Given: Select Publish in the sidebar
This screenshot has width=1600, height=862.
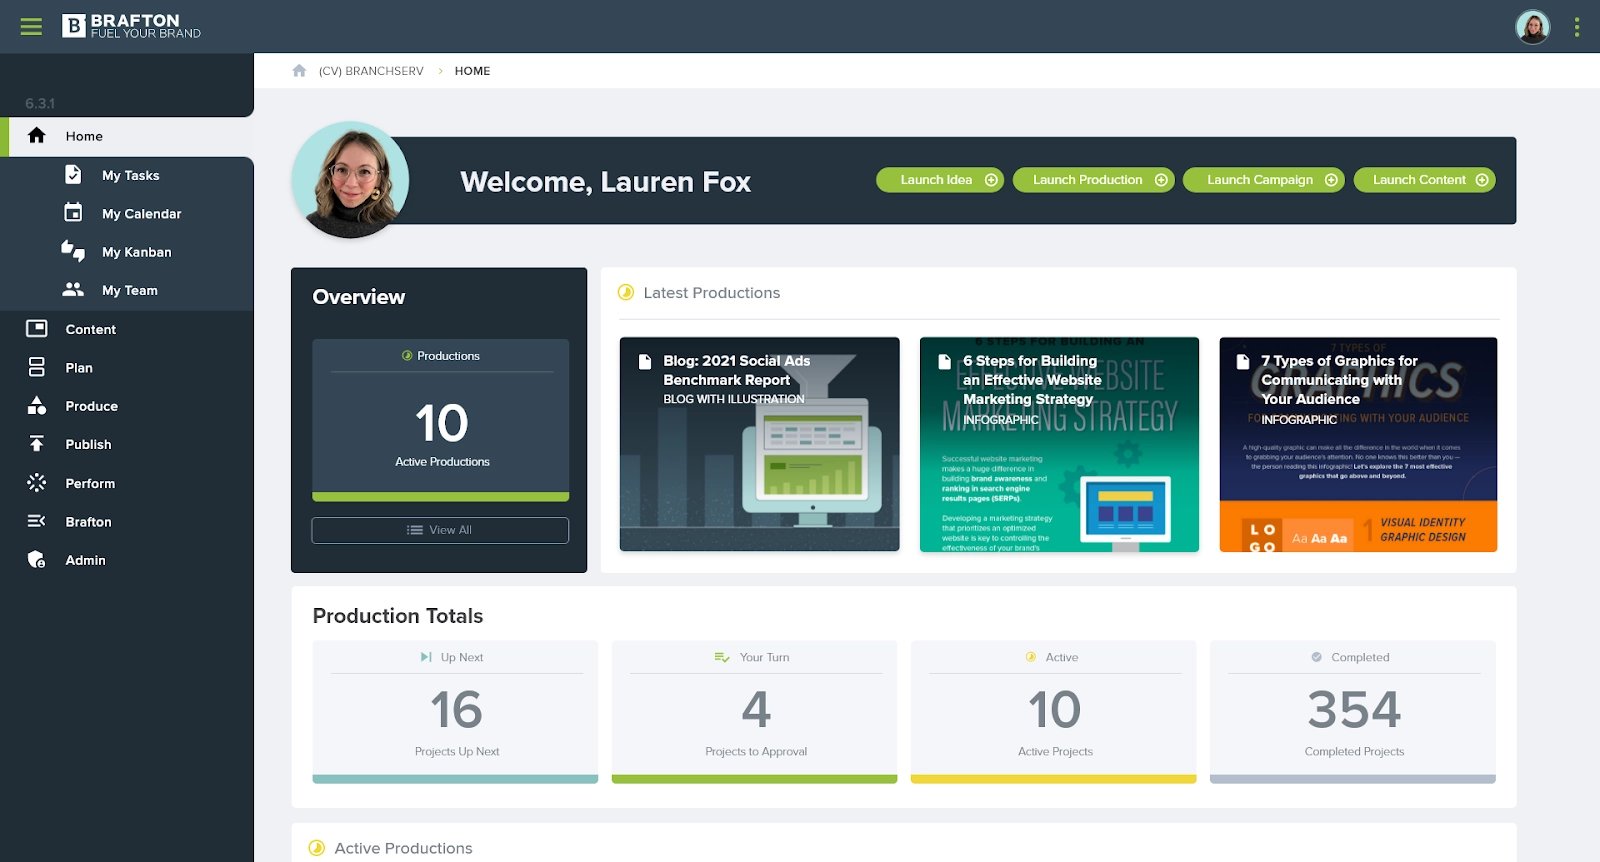Looking at the screenshot, I should [x=88, y=444].
